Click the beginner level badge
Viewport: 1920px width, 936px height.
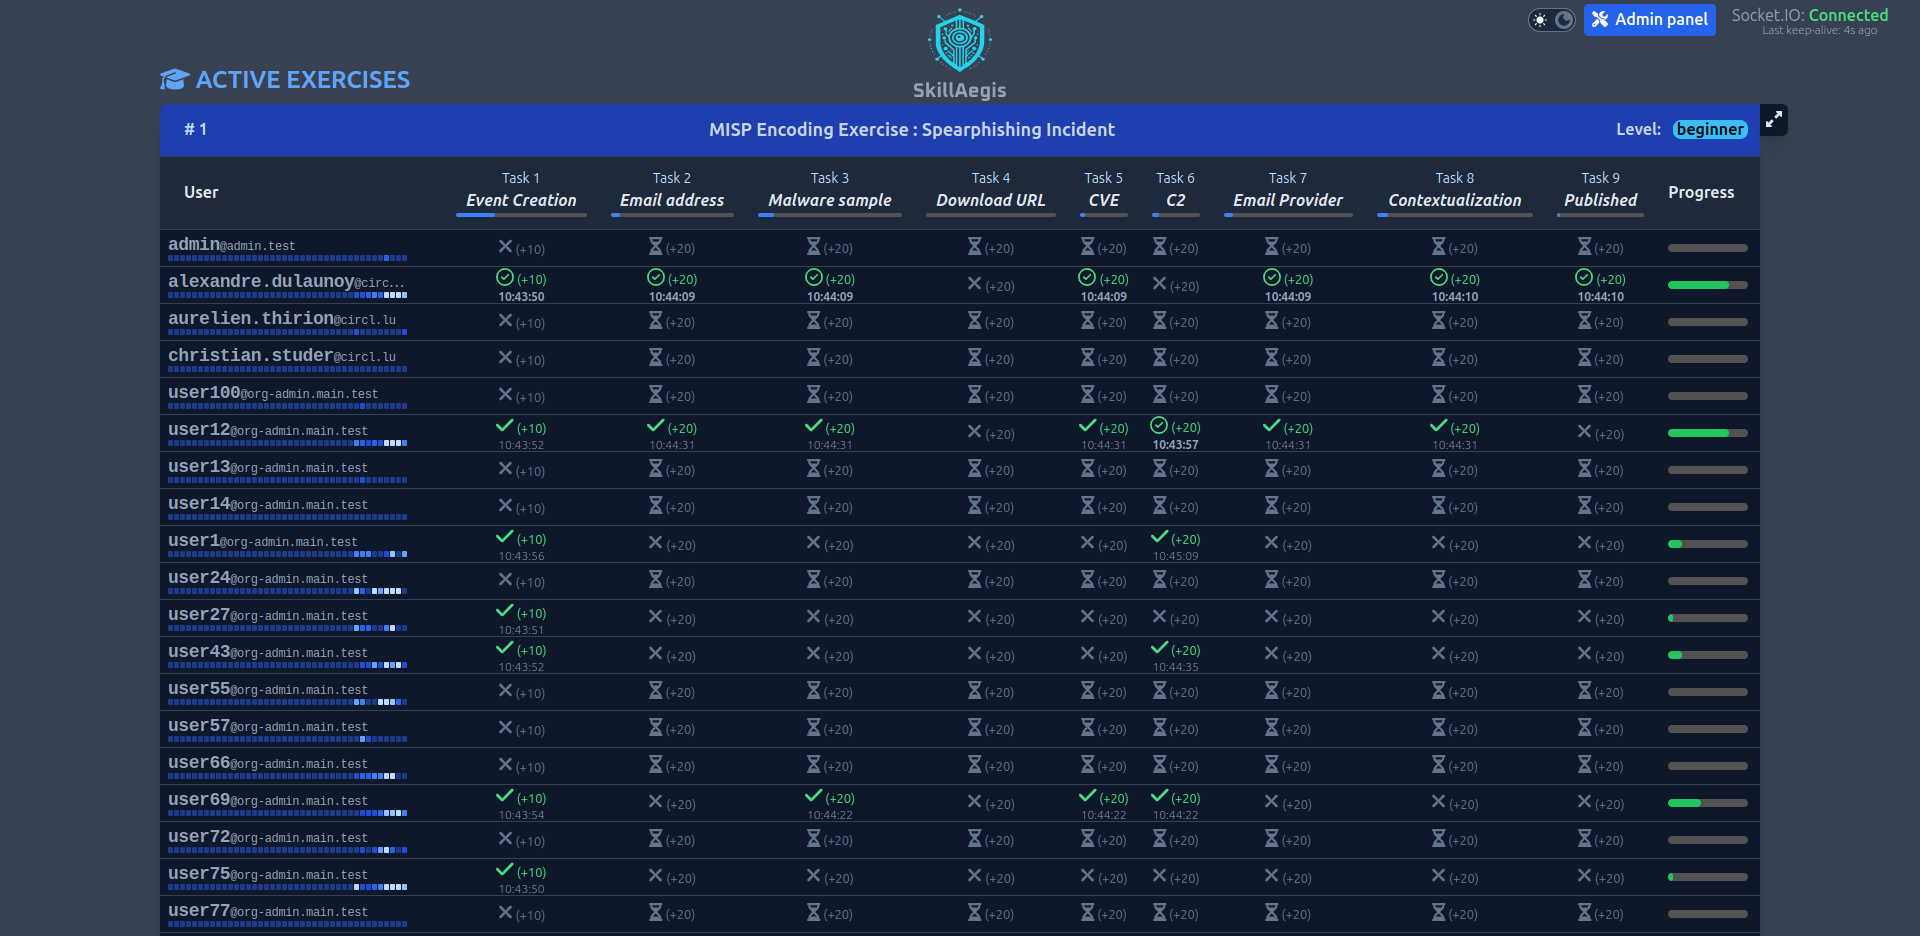(1710, 129)
